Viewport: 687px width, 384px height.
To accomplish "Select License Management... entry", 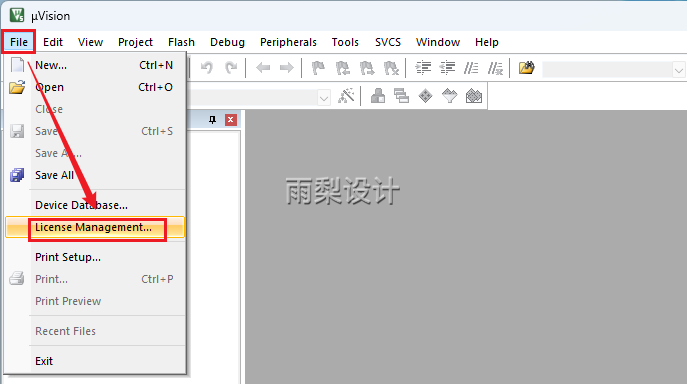I will (x=96, y=228).
